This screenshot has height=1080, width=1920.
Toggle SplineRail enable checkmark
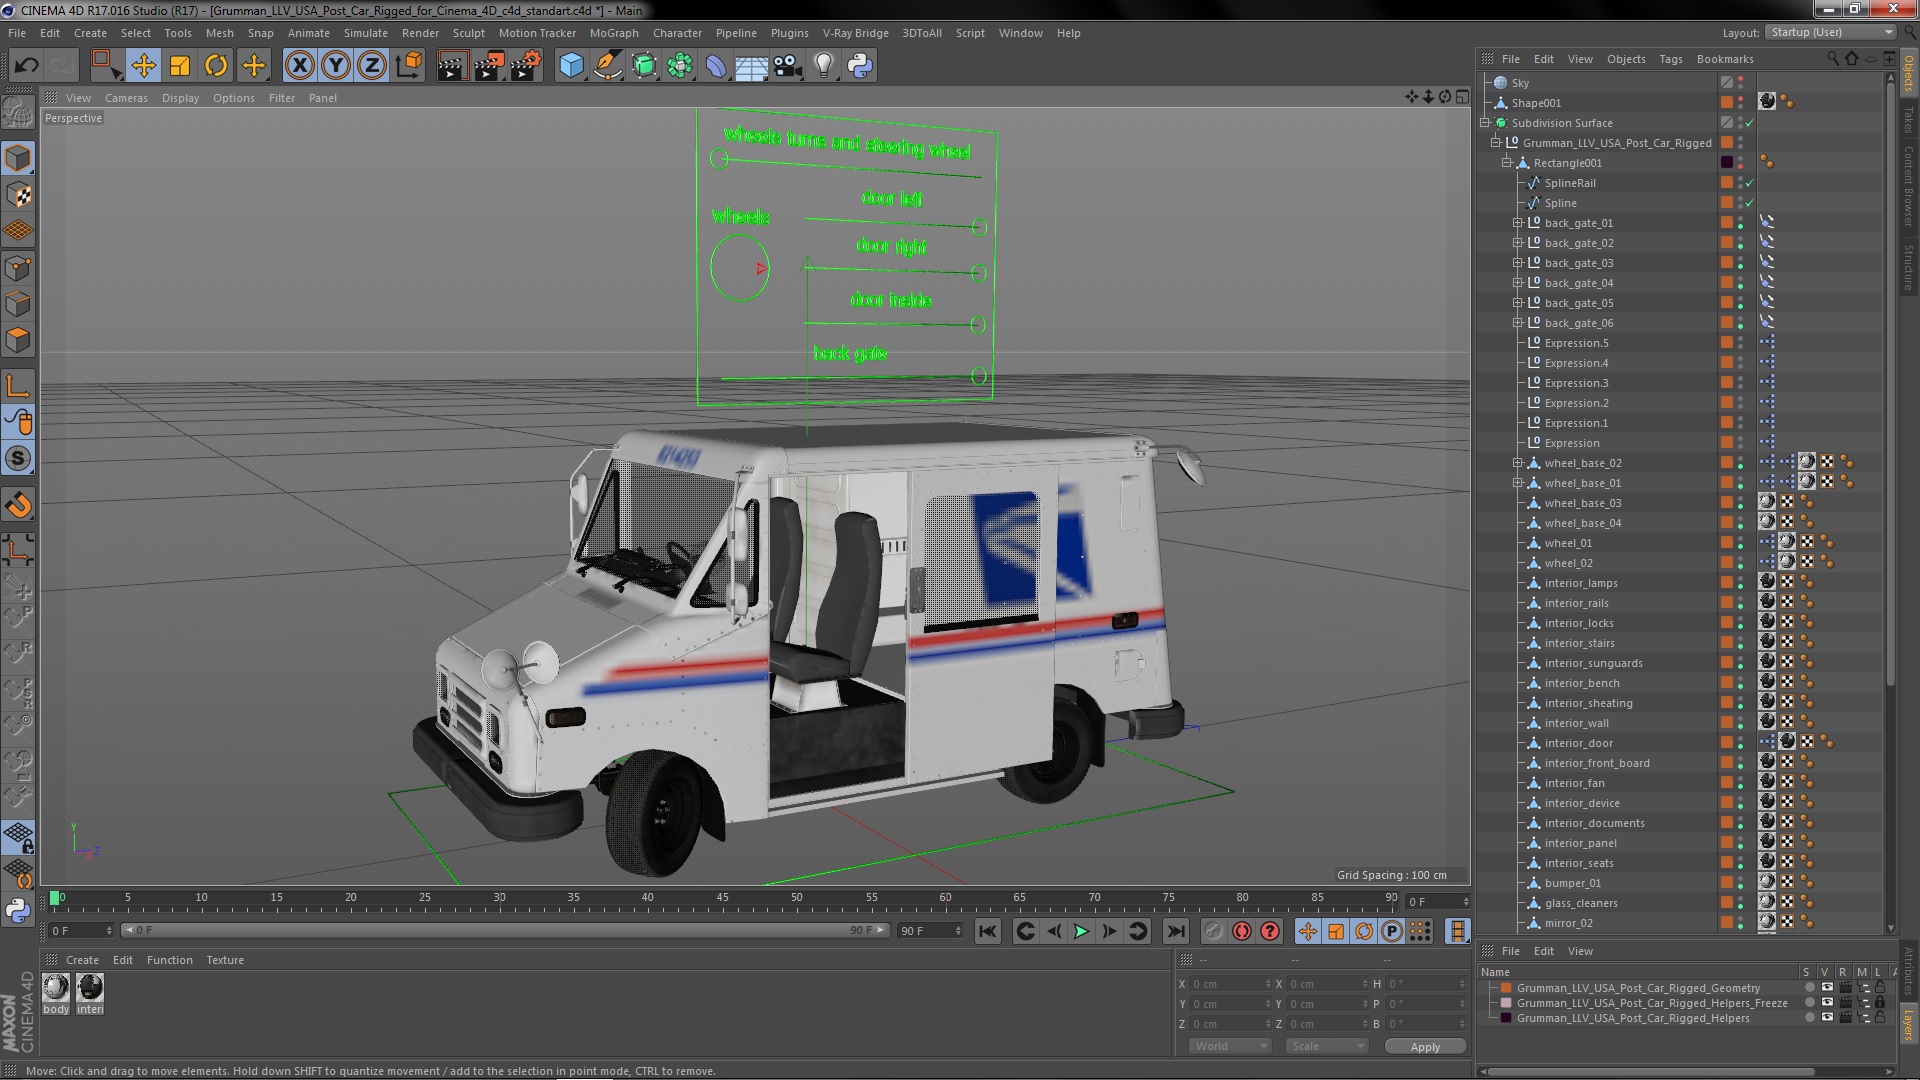1750,183
